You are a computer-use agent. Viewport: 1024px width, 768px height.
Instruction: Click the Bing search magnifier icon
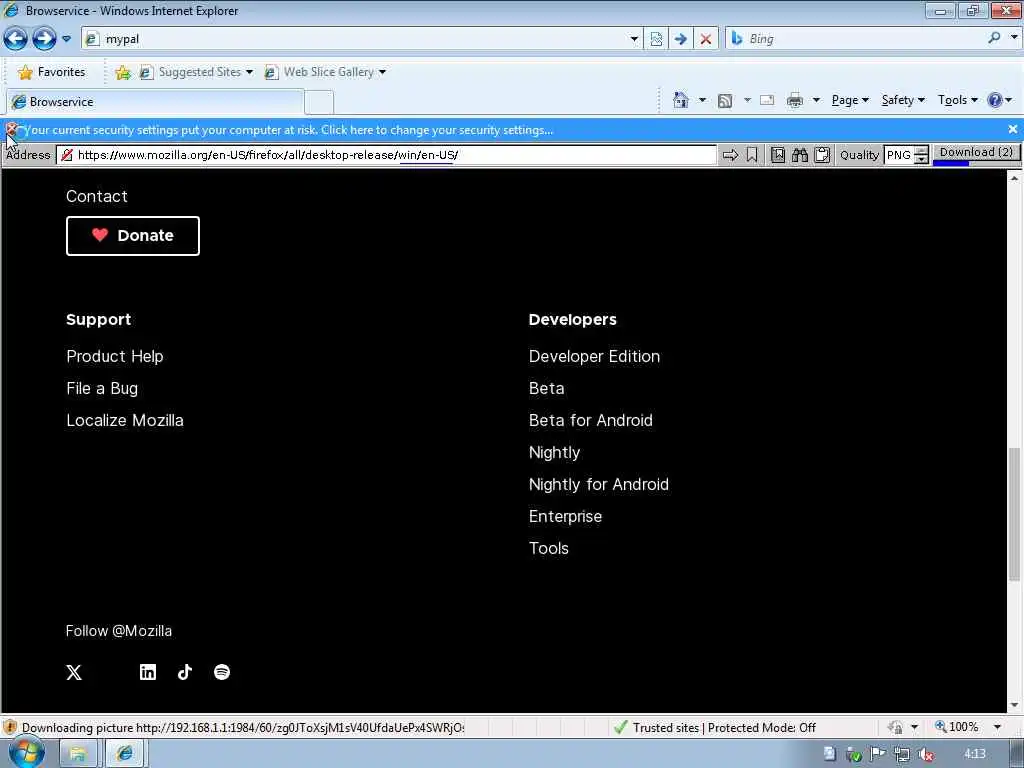pyautogui.click(x=994, y=38)
